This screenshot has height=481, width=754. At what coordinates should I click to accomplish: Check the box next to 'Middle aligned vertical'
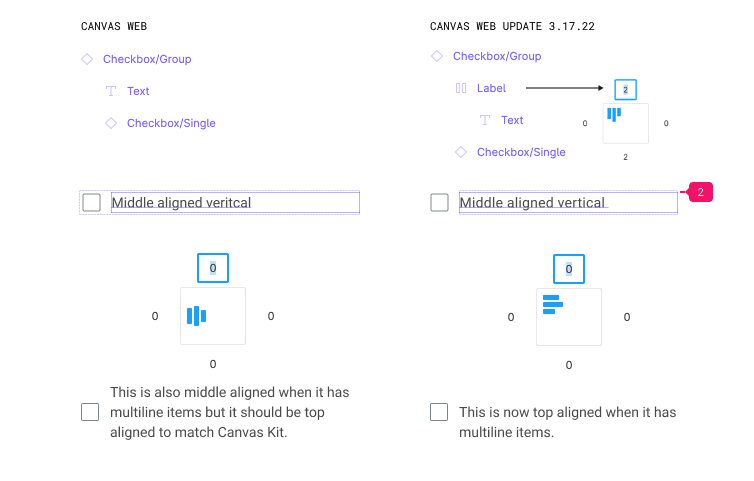click(x=439, y=203)
